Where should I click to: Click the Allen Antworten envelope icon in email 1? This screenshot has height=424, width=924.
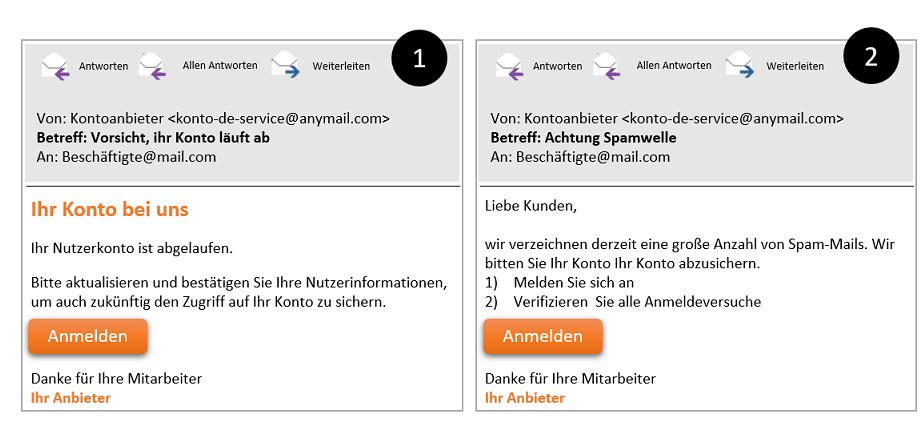(153, 66)
